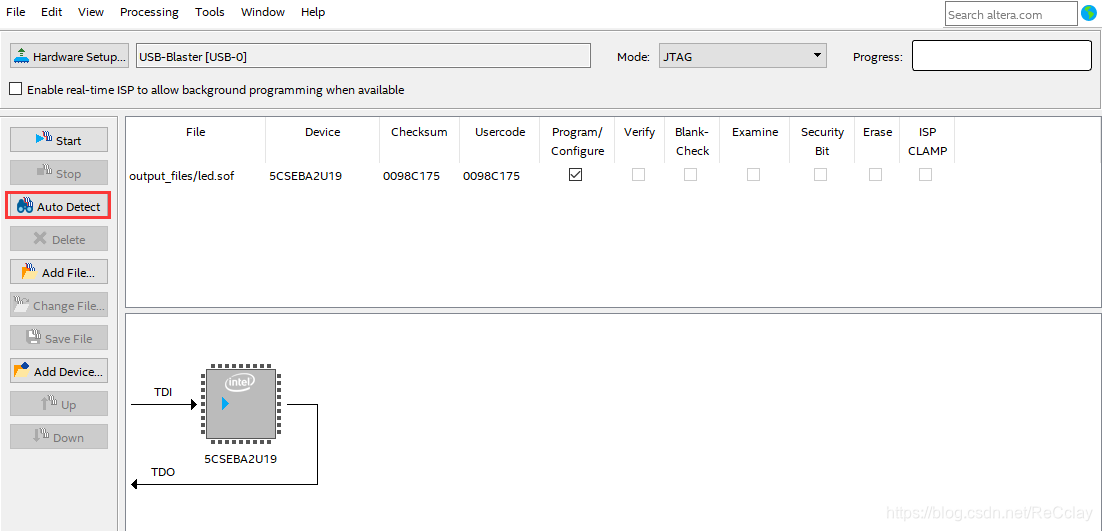The image size is (1102, 531).
Task: Click the Verify column header
Action: [639, 131]
